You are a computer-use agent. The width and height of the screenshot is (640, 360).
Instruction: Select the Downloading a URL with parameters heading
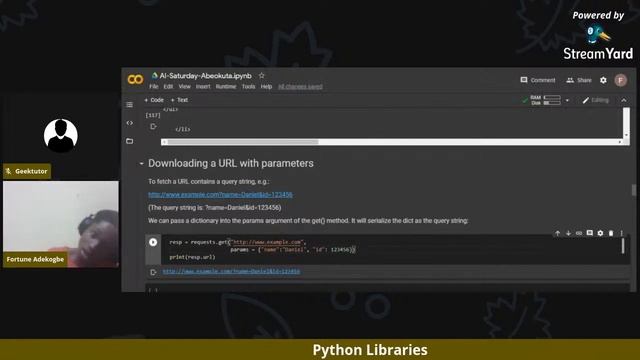point(231,163)
